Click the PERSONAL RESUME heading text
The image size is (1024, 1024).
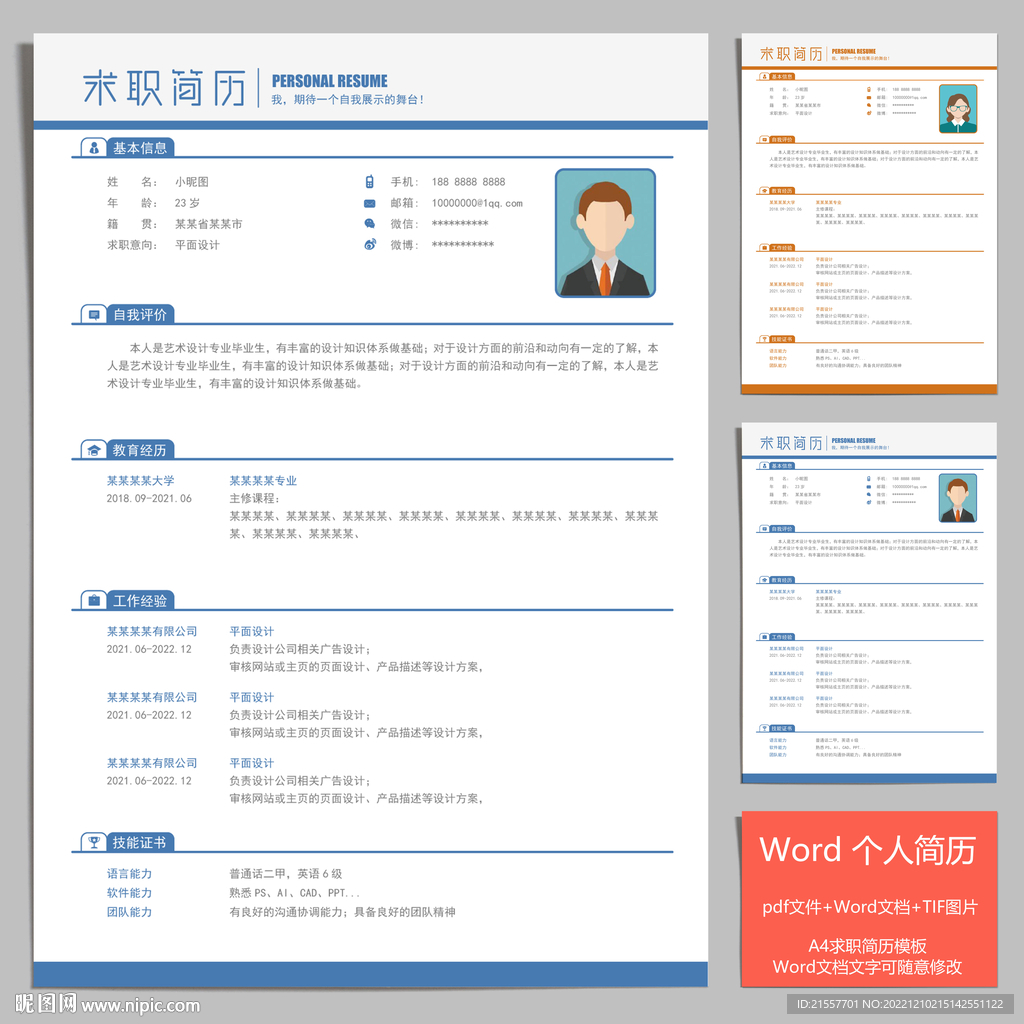[329, 81]
